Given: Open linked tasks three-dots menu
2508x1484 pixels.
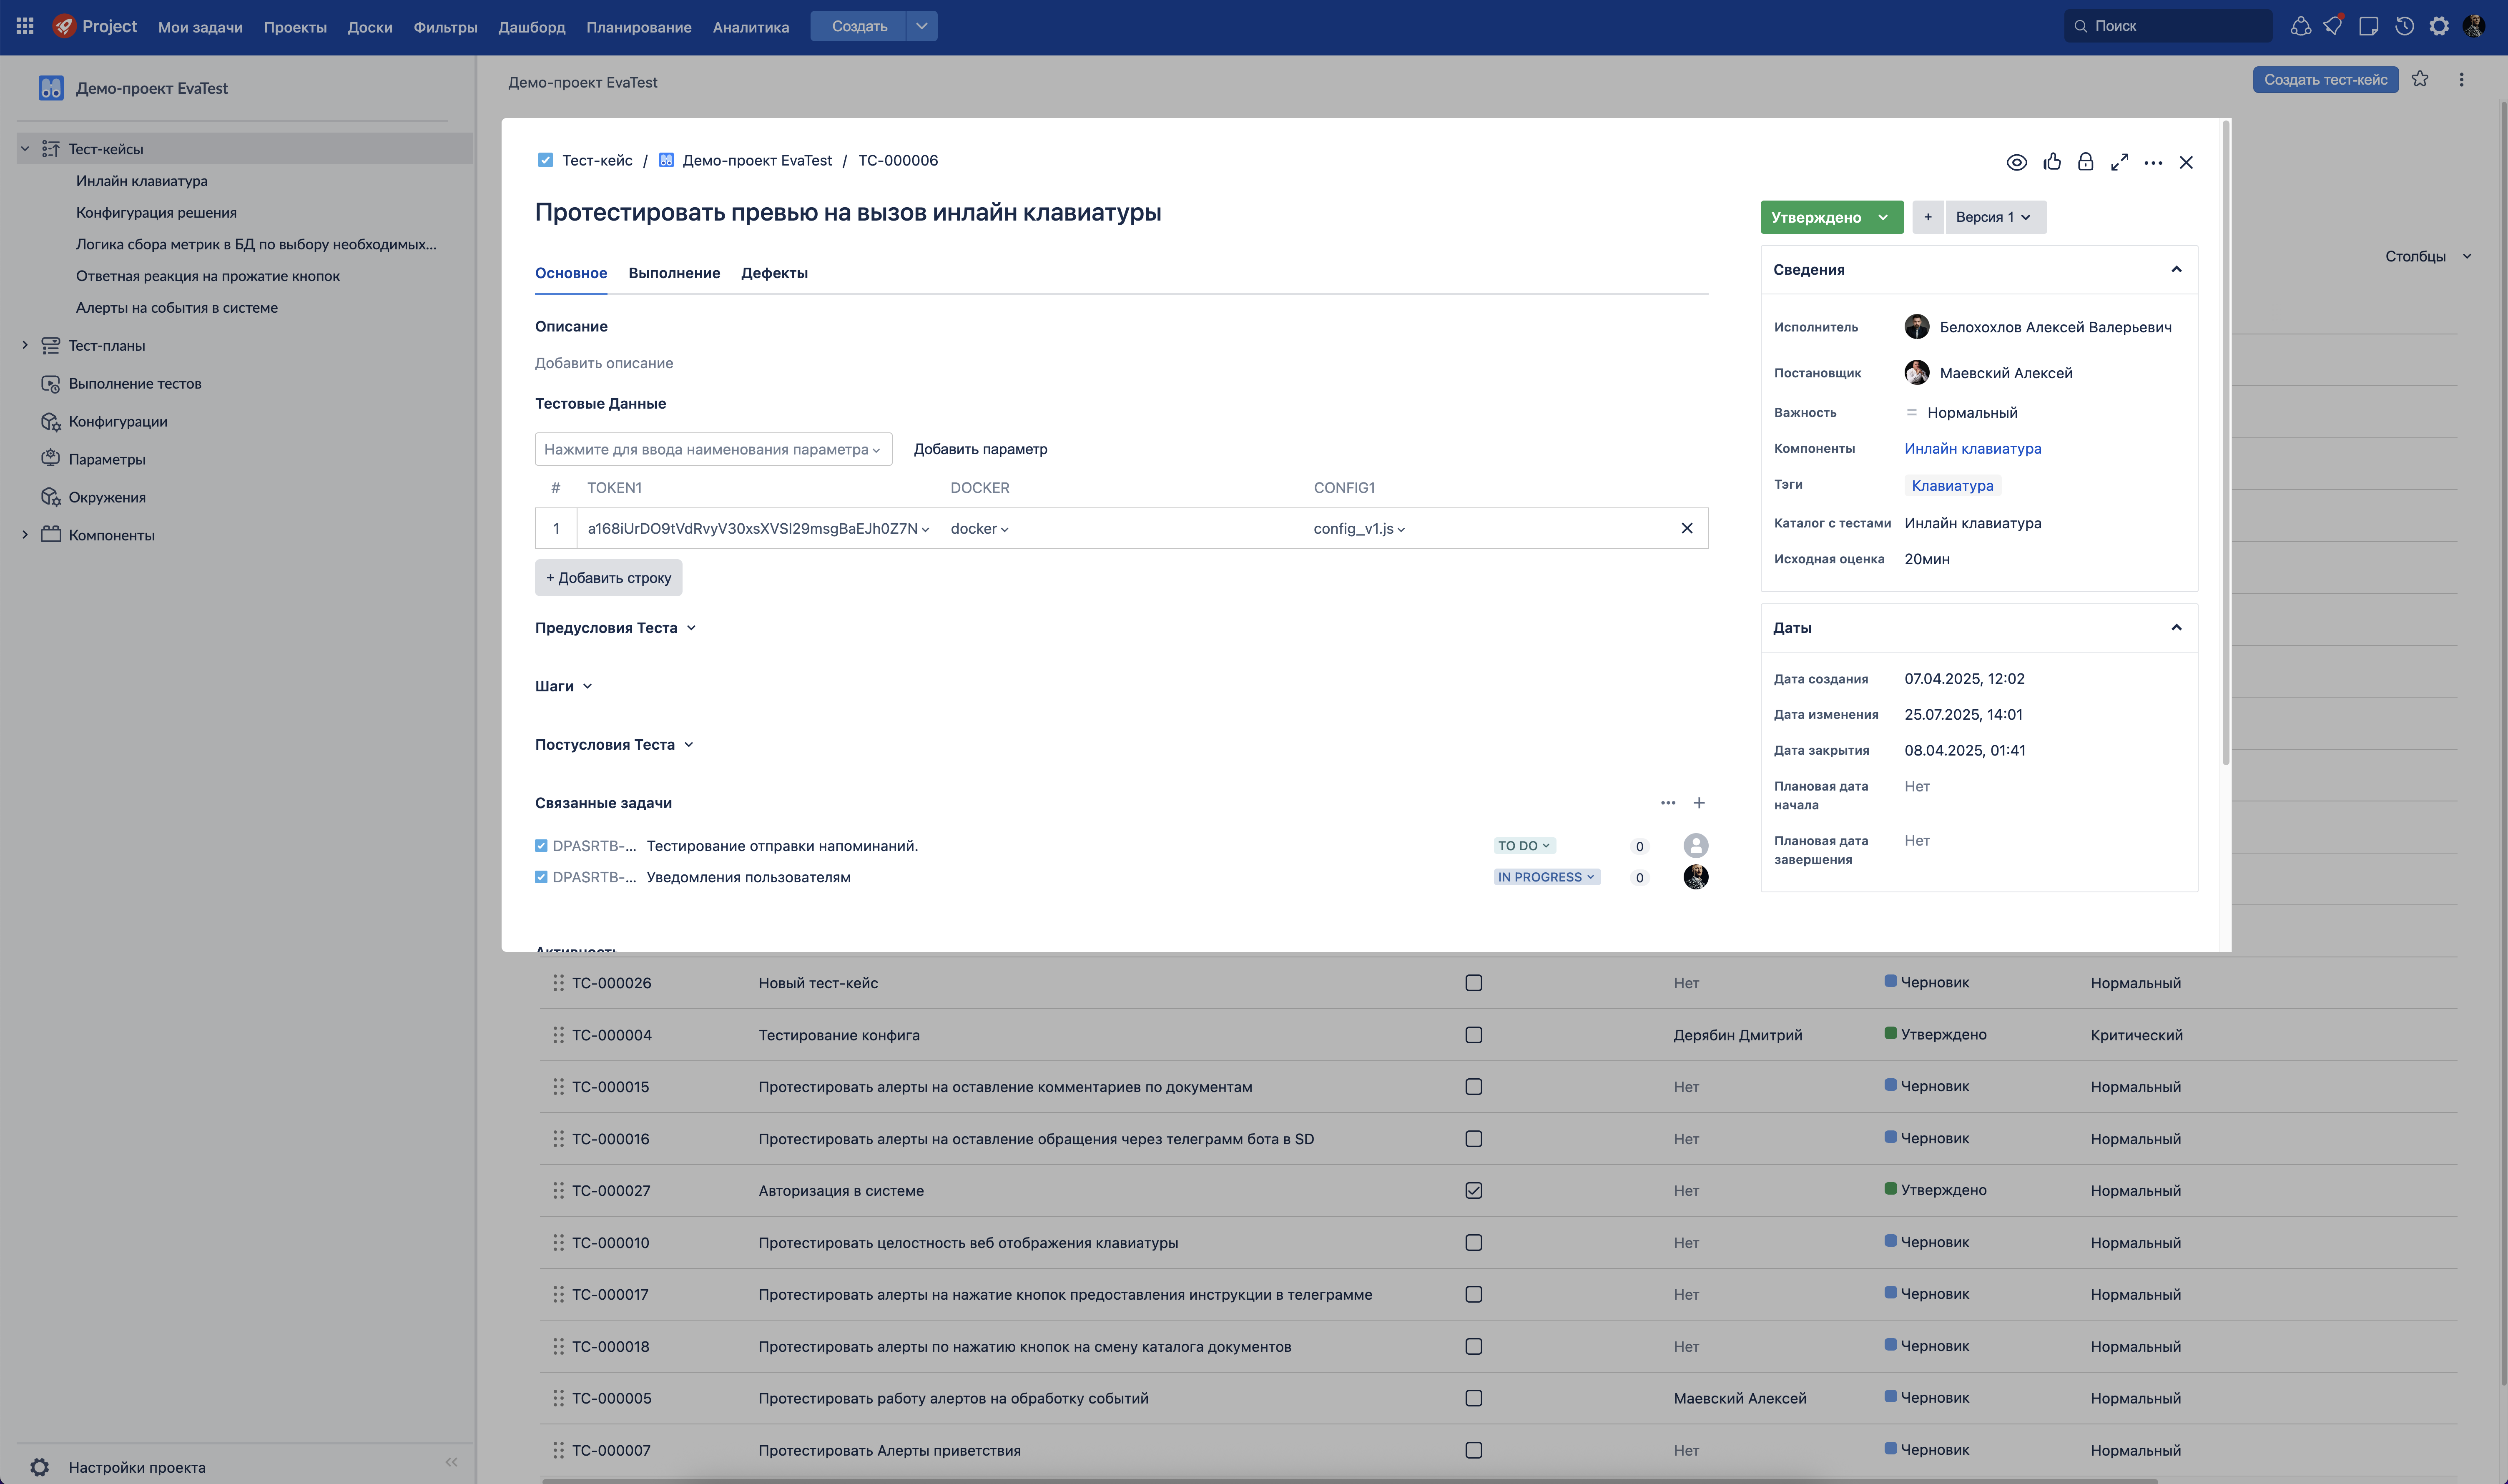Looking at the screenshot, I should 1668,803.
